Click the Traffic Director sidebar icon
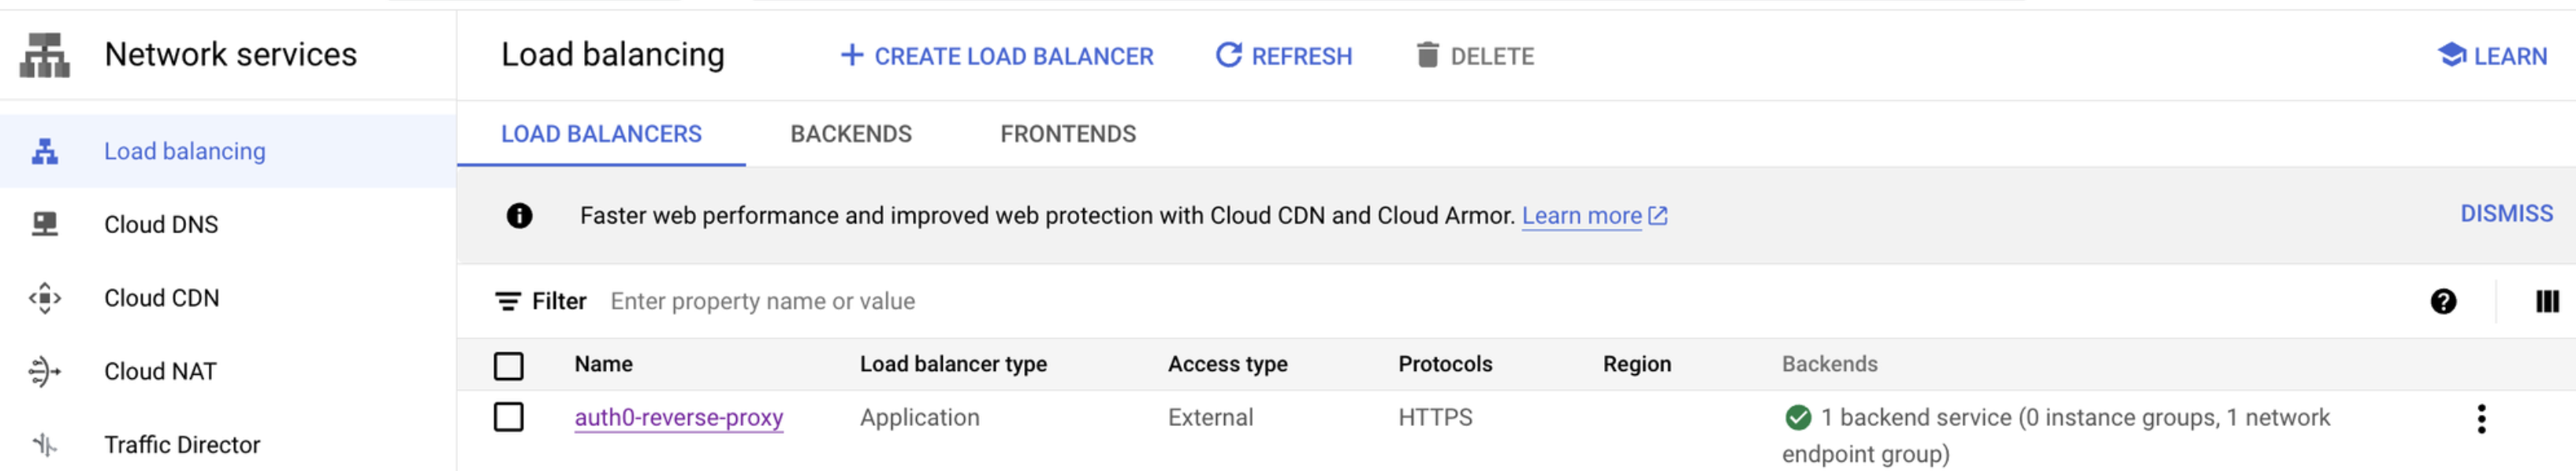Image resolution: width=2576 pixels, height=471 pixels. [x=45, y=444]
